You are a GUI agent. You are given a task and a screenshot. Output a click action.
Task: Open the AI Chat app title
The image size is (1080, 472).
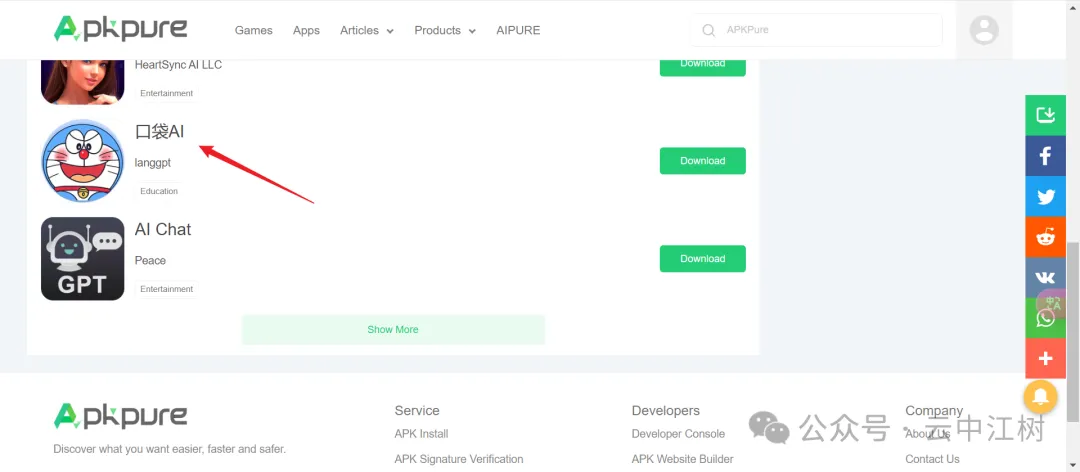[163, 229]
